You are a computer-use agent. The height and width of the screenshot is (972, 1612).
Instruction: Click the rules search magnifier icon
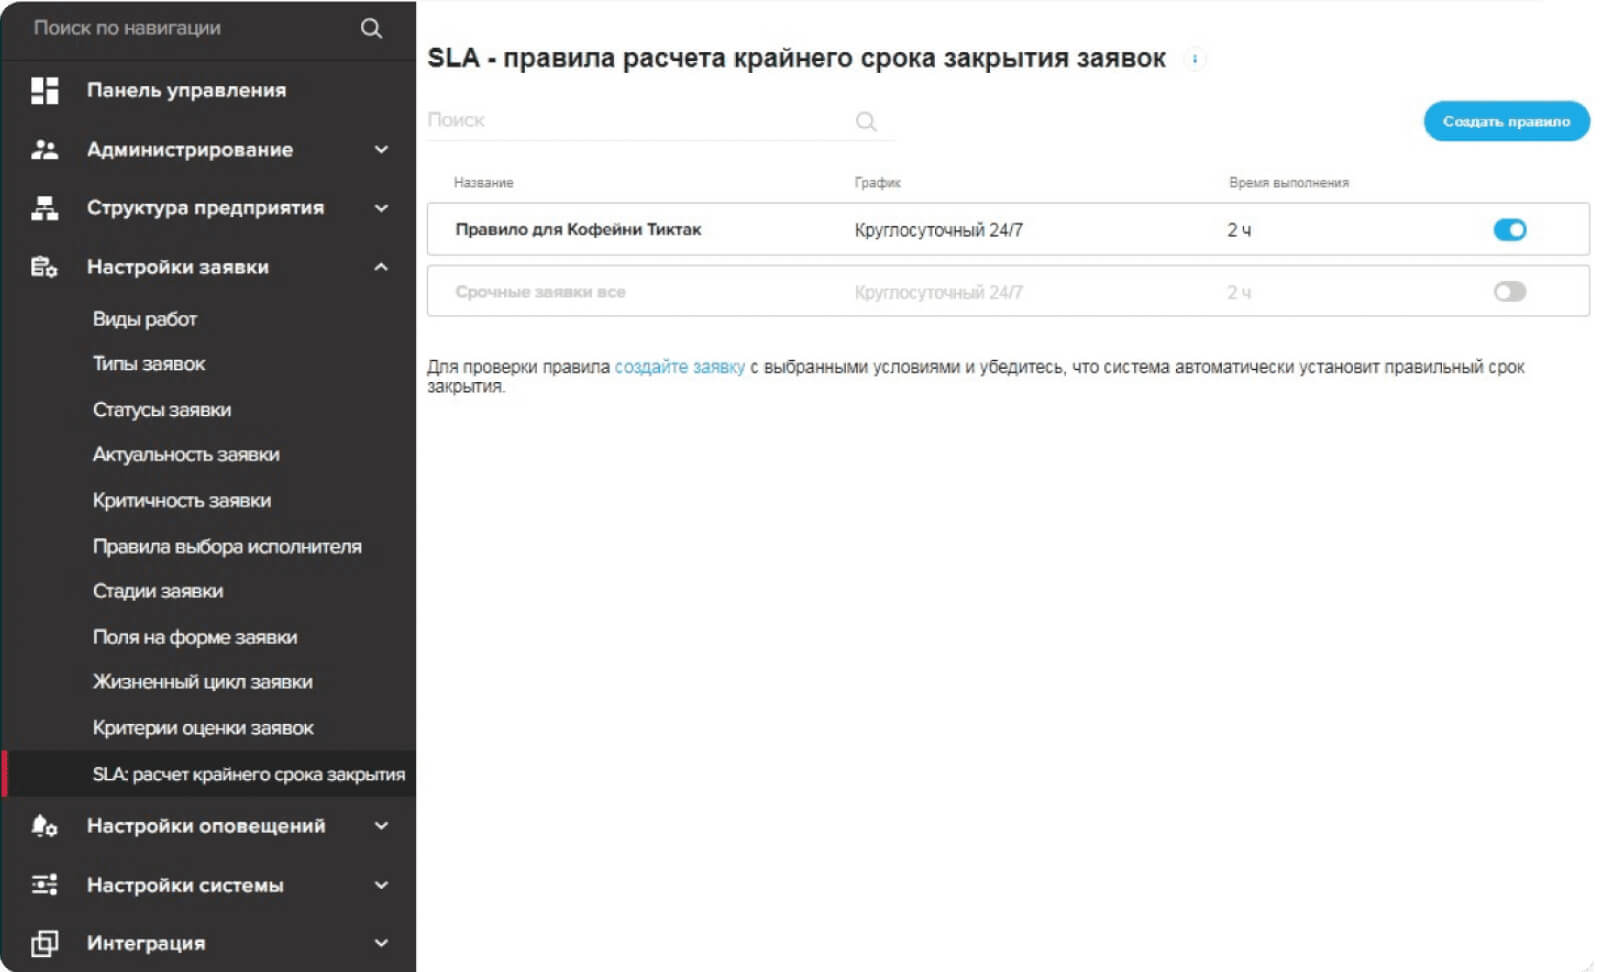866,121
